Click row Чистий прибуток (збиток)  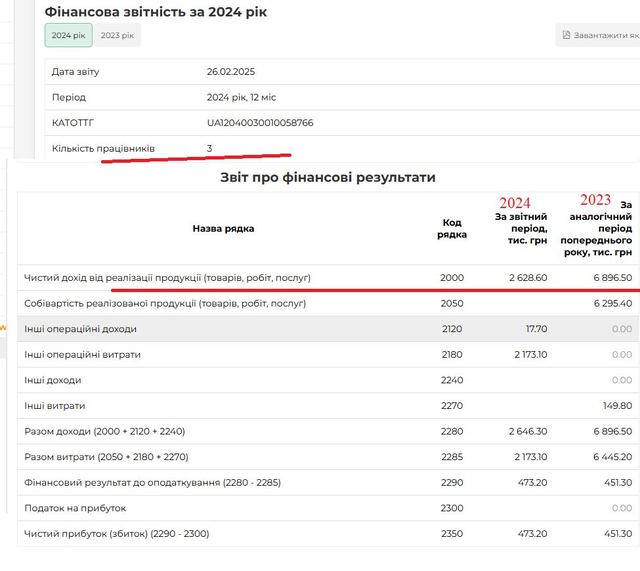[x=328, y=534]
